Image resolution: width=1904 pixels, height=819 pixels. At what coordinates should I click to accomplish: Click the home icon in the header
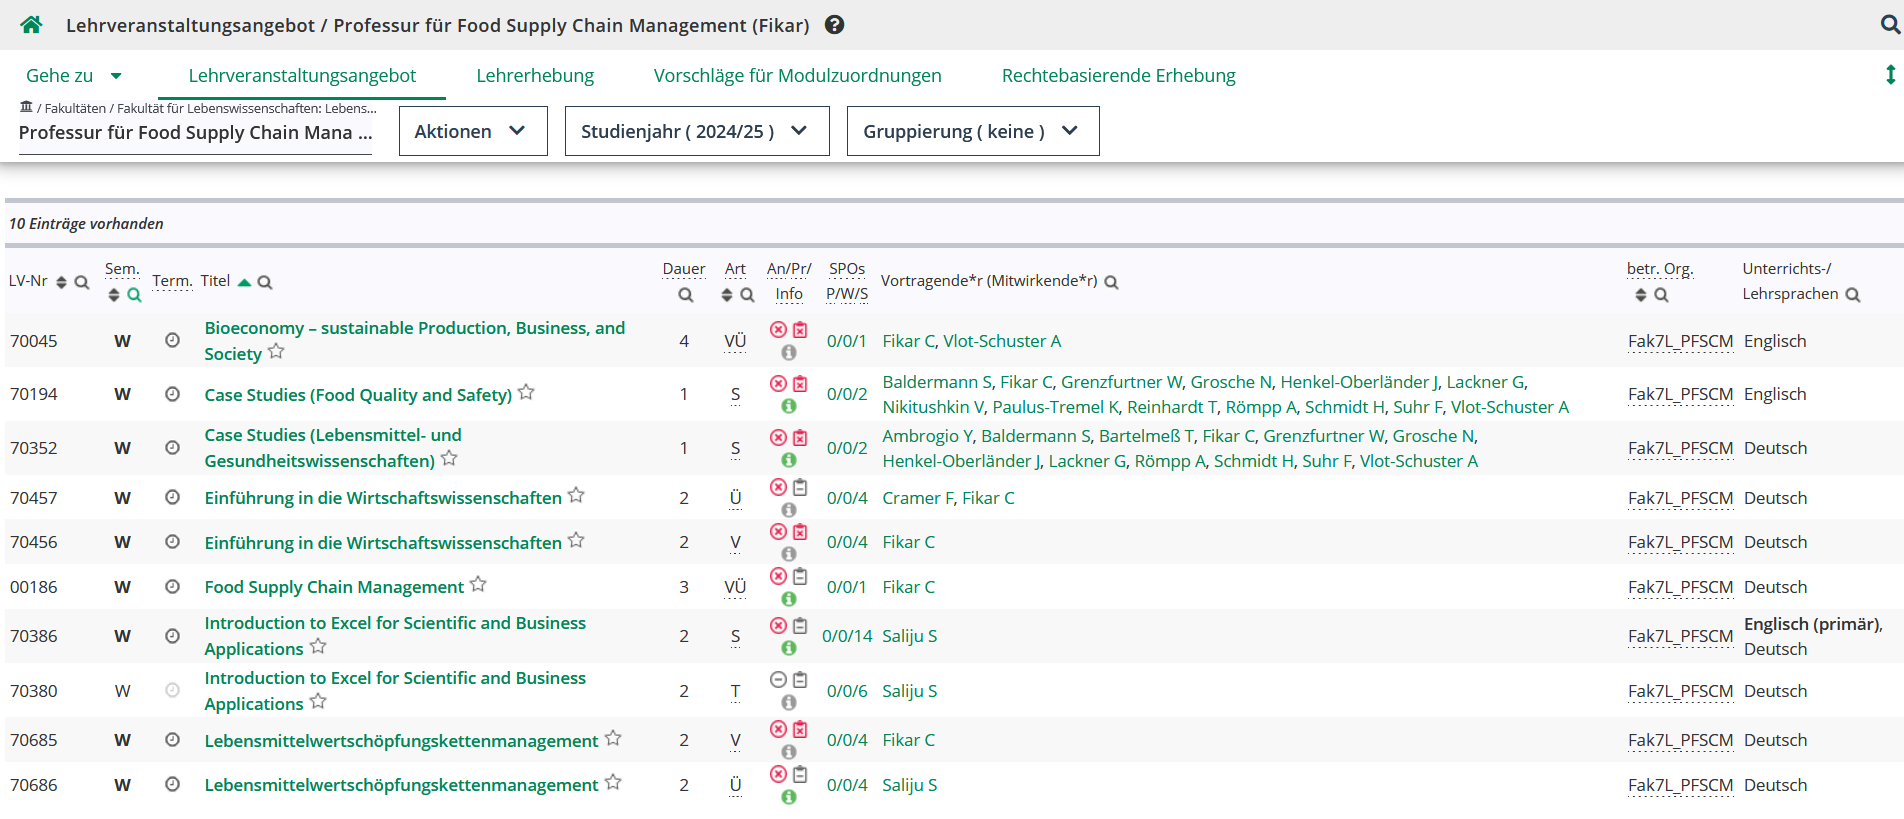(31, 25)
